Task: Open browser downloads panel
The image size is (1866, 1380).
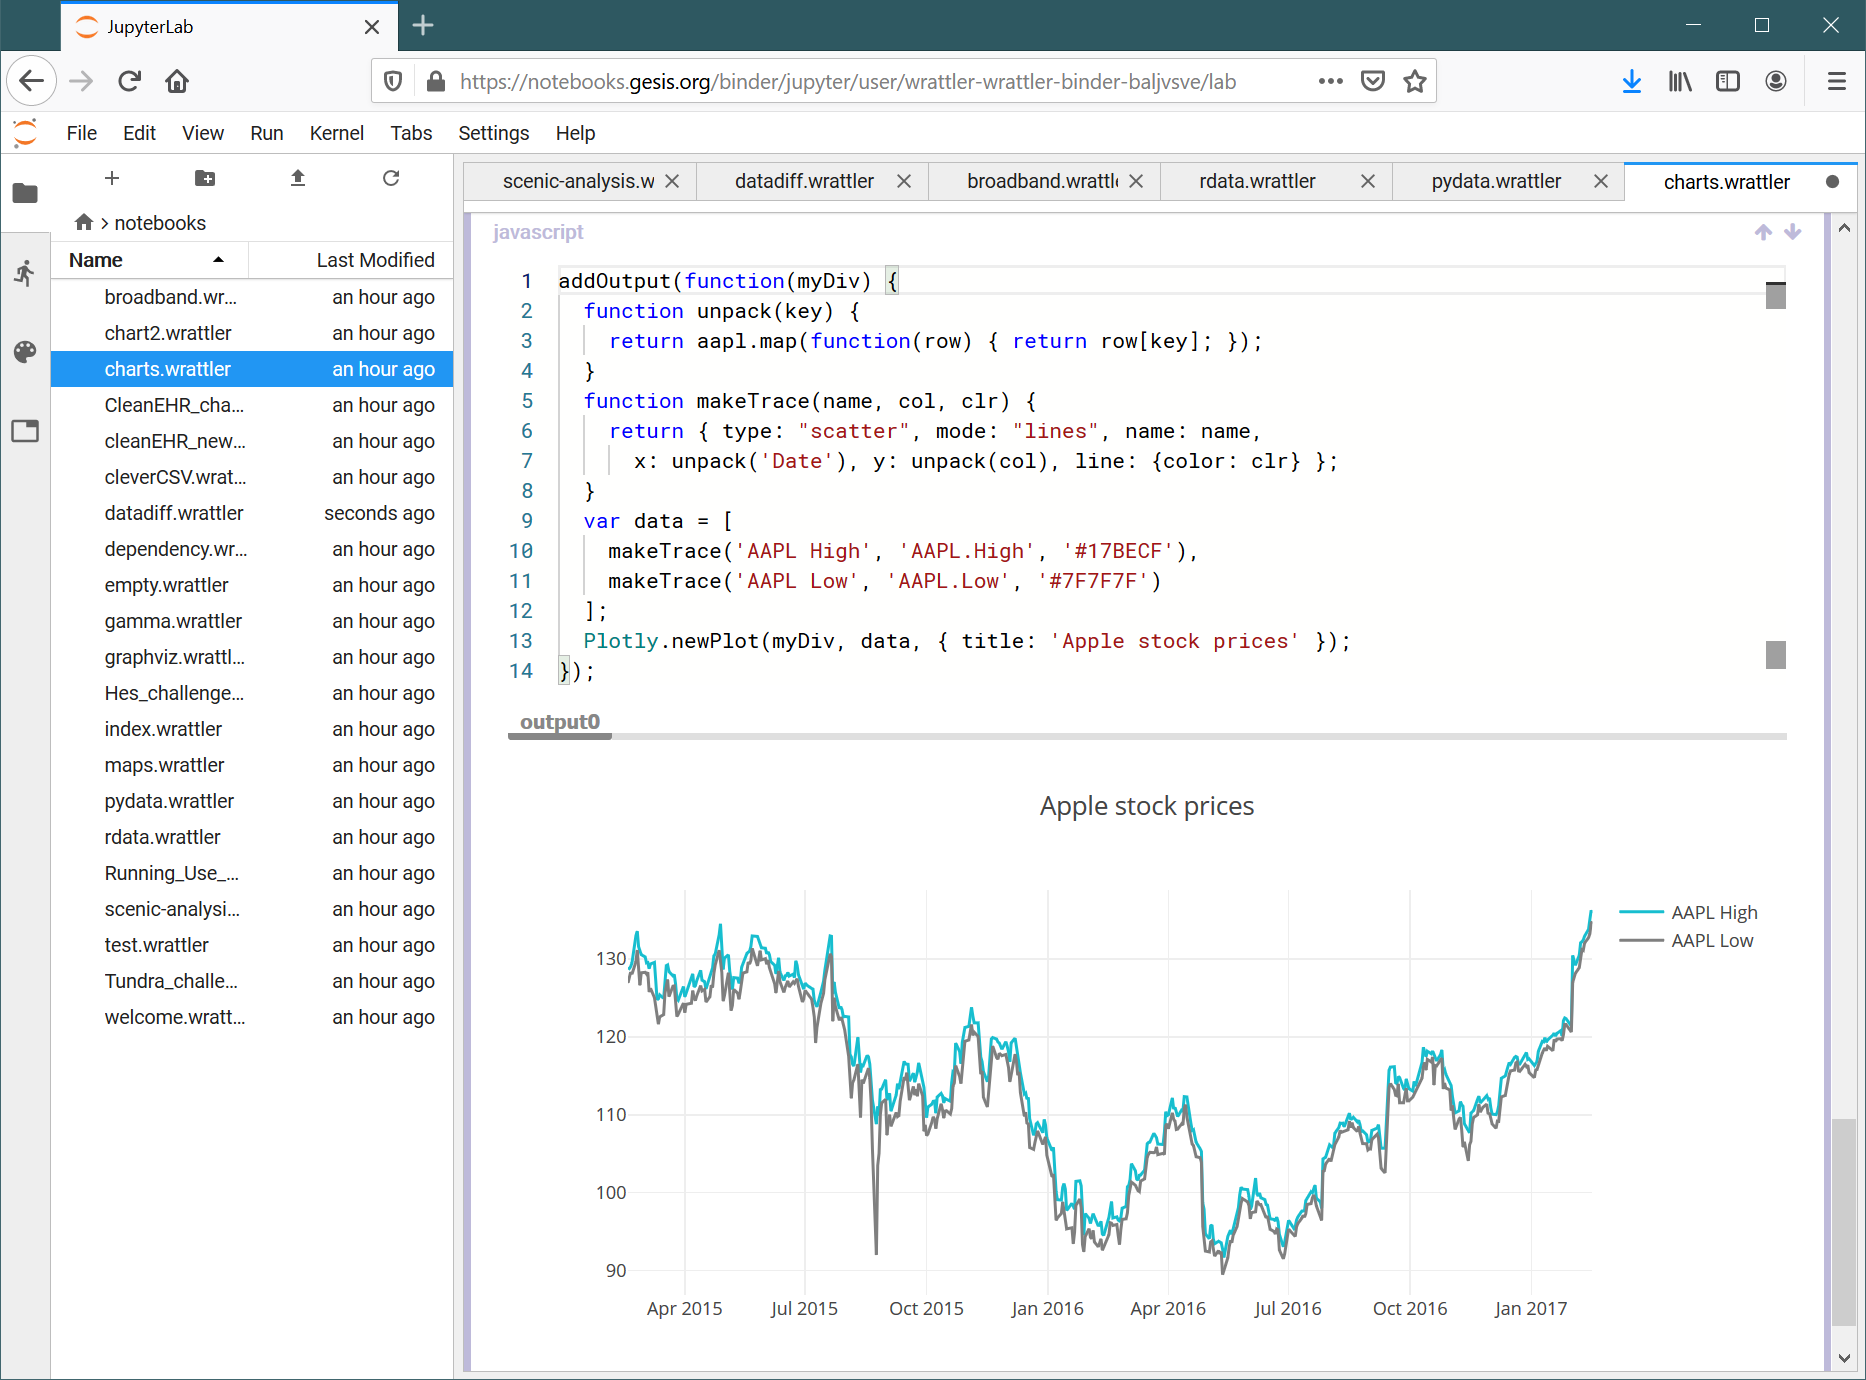Action: 1632,81
